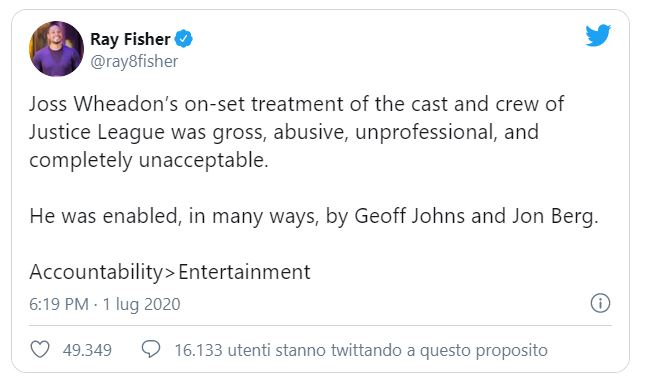Visit the @ray8fisher handle
Viewport: 648px width, 388px height.
[x=134, y=62]
